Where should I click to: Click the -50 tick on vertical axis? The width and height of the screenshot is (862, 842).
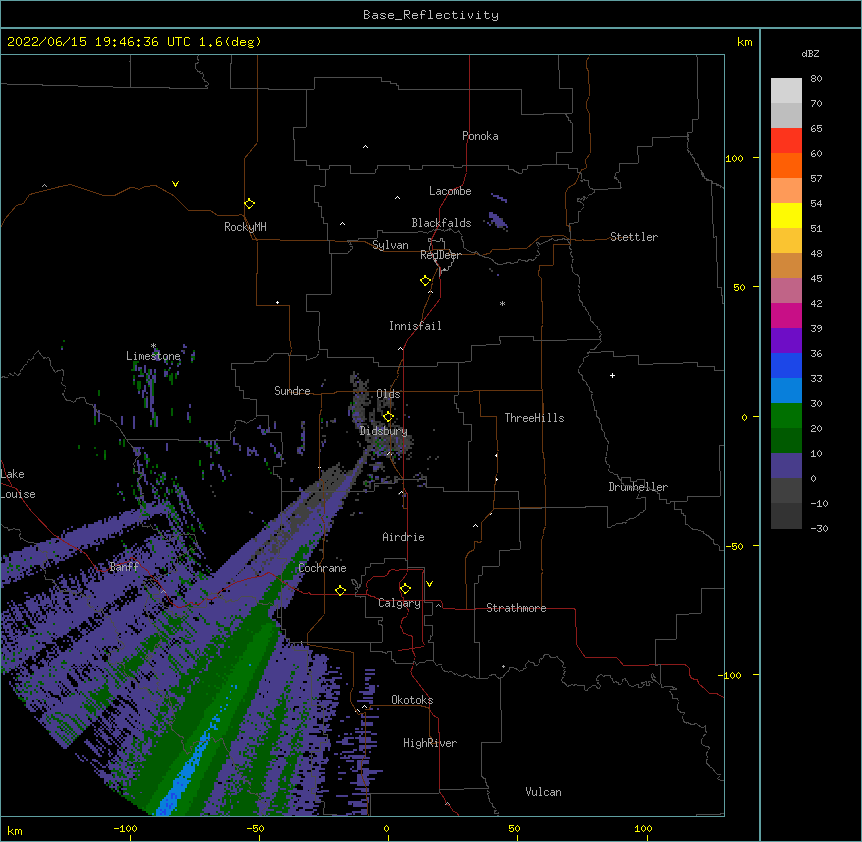(734, 546)
